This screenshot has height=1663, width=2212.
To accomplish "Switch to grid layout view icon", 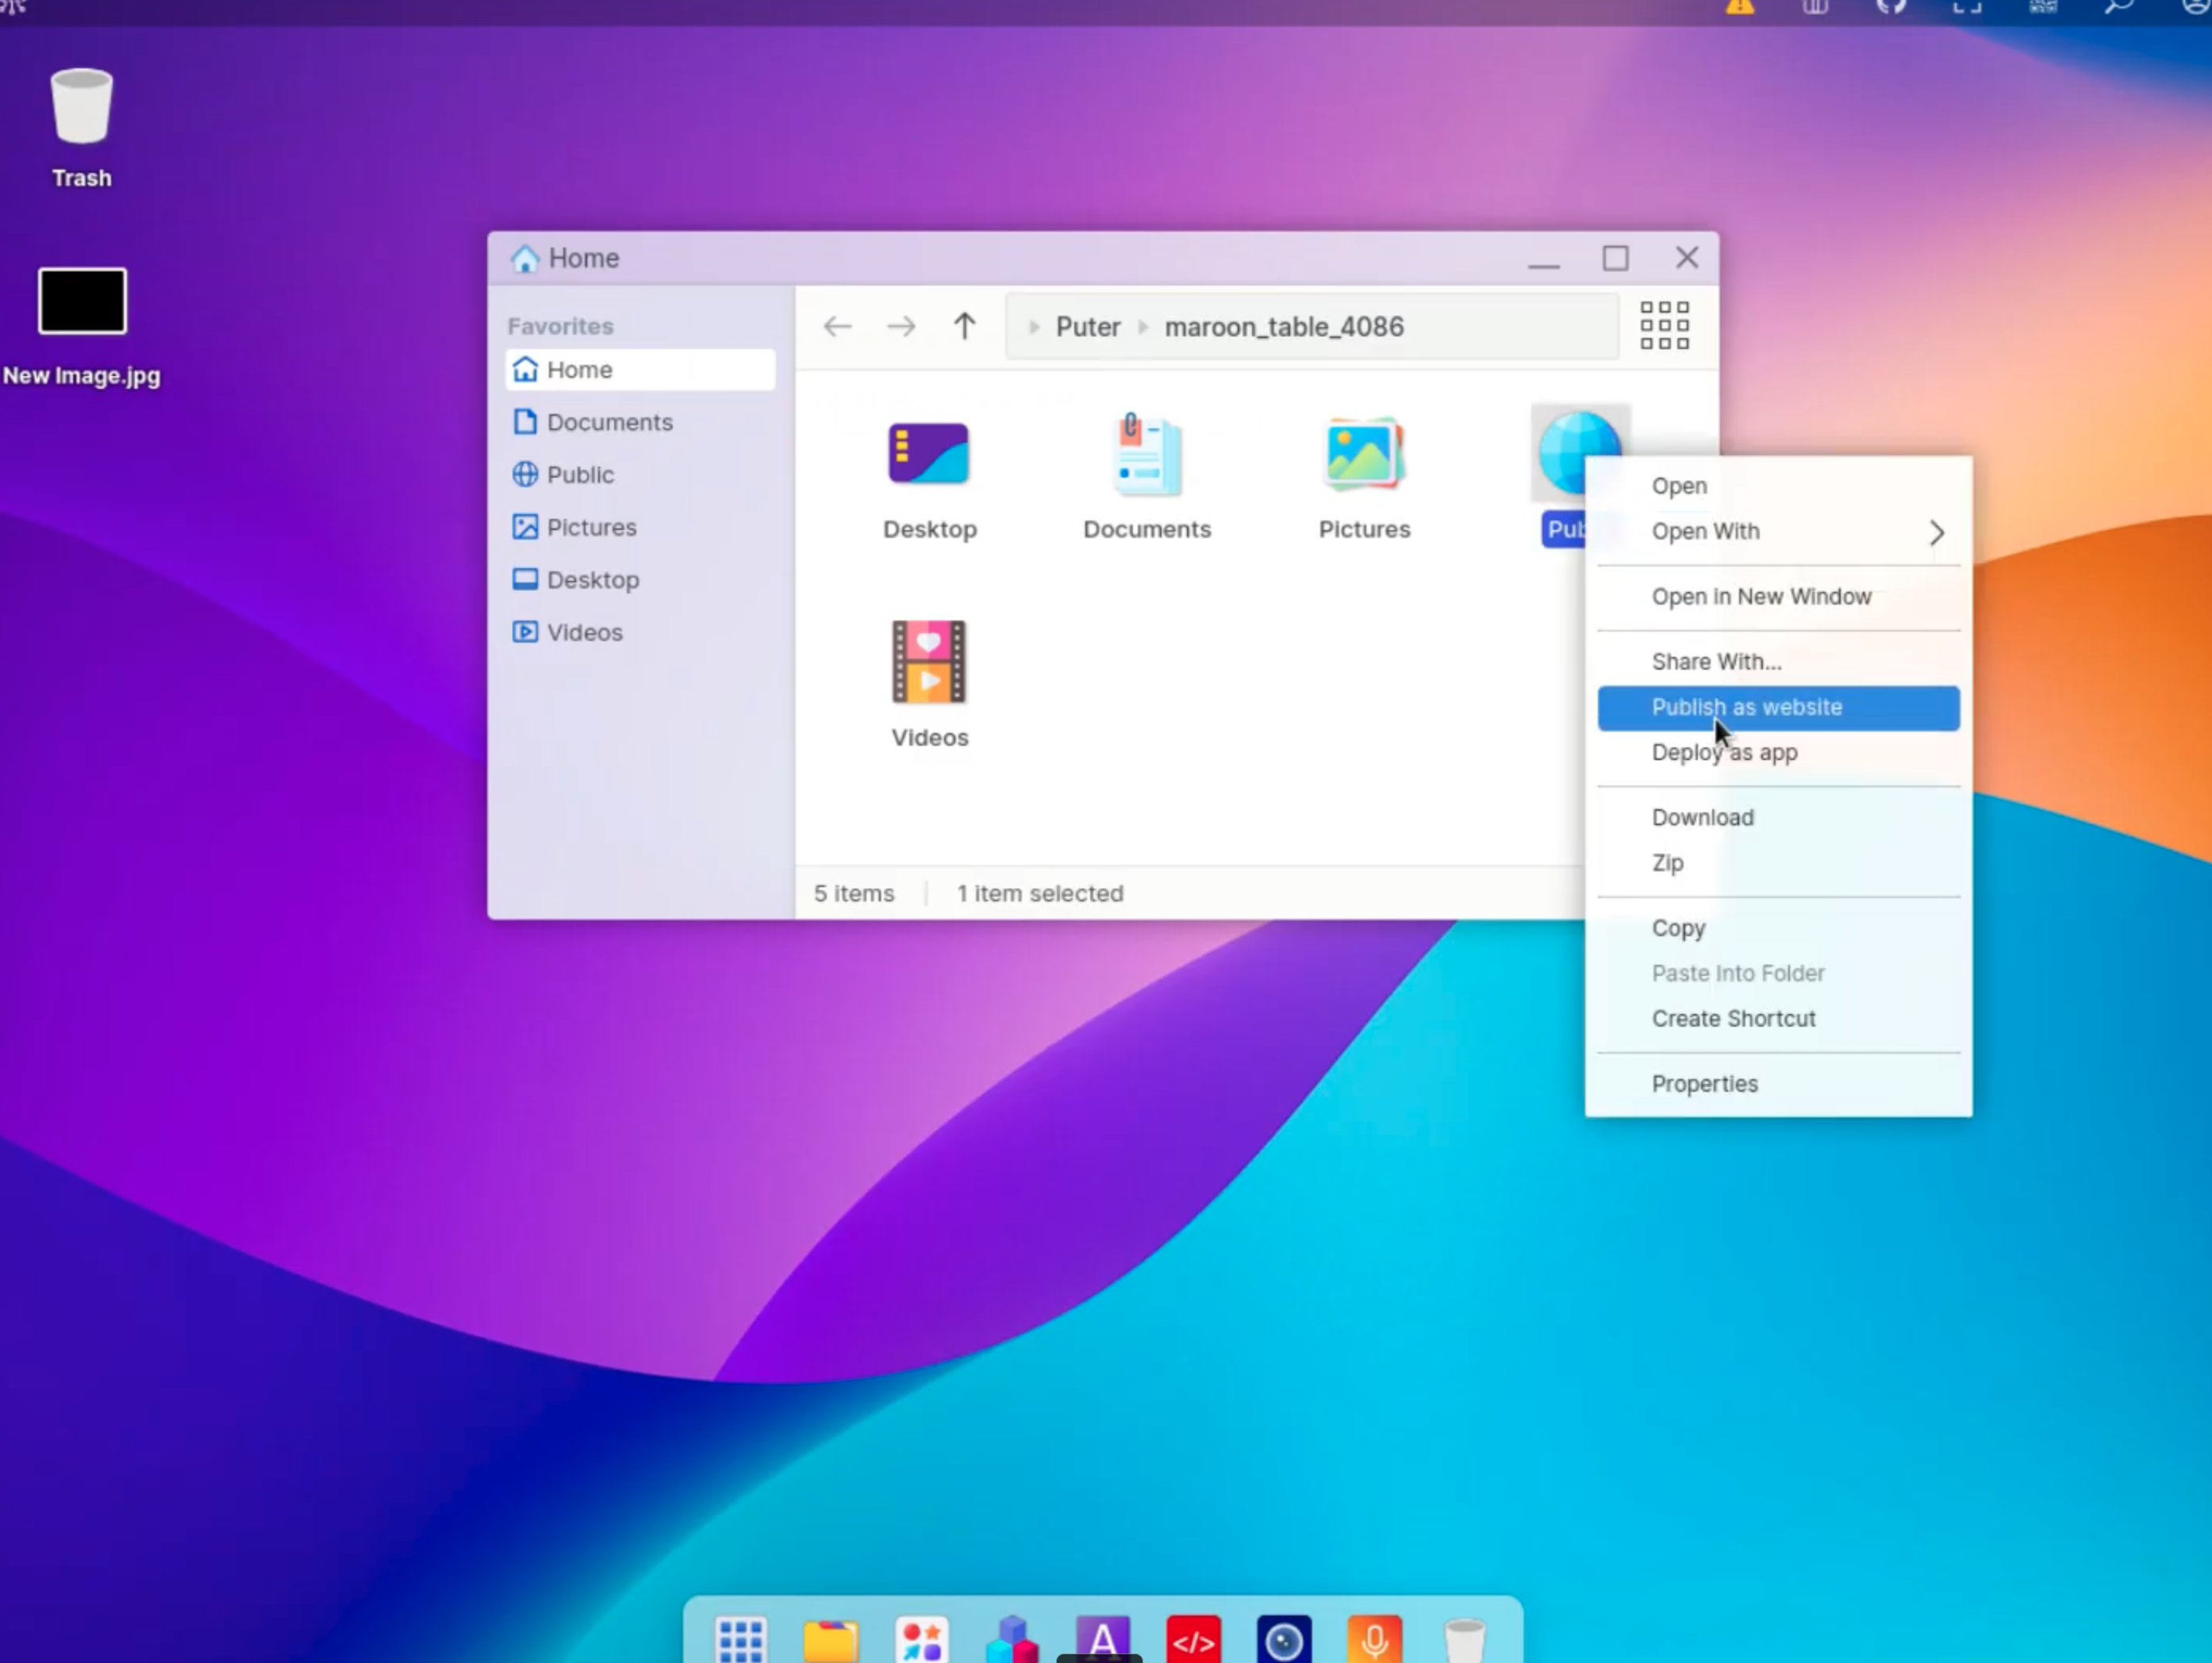I will tap(1664, 326).
